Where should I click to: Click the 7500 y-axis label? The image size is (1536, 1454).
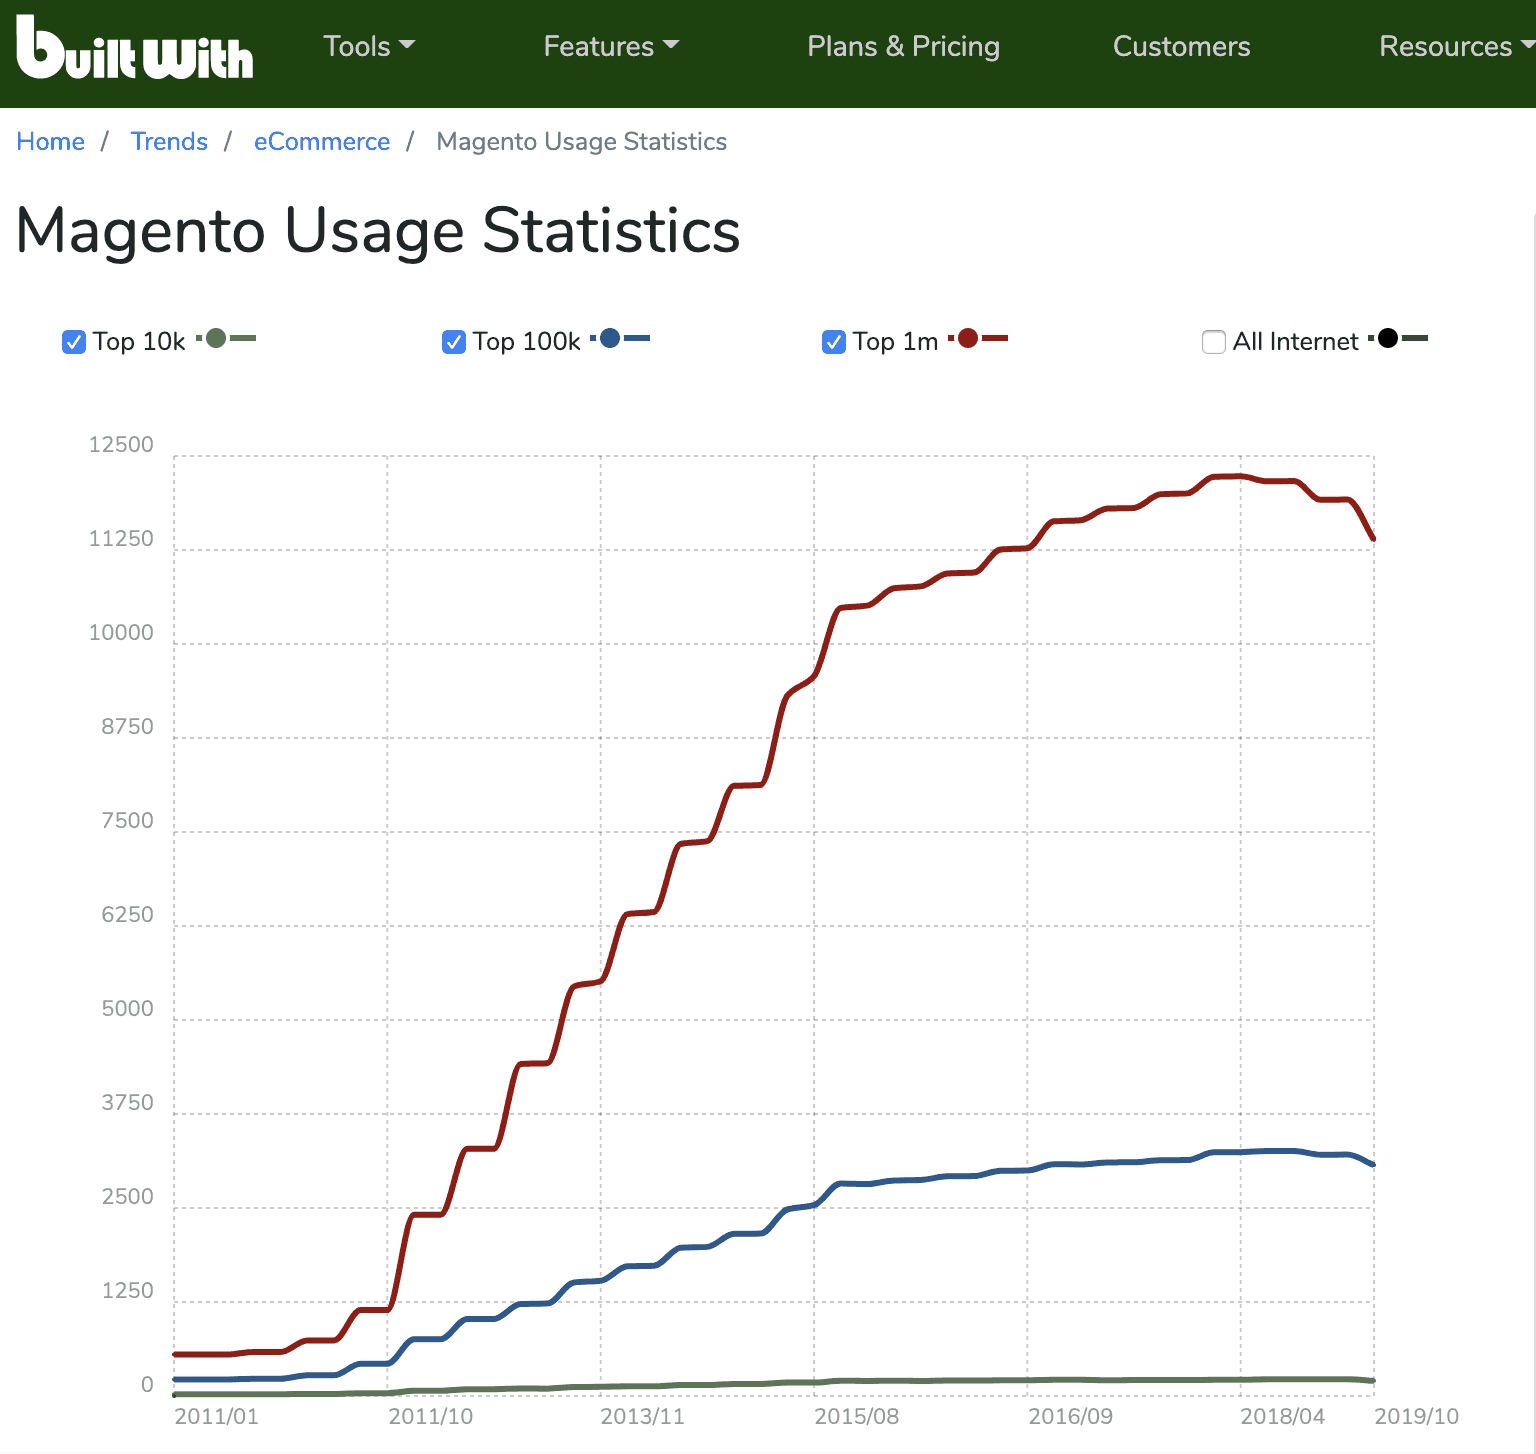pyautogui.click(x=127, y=821)
